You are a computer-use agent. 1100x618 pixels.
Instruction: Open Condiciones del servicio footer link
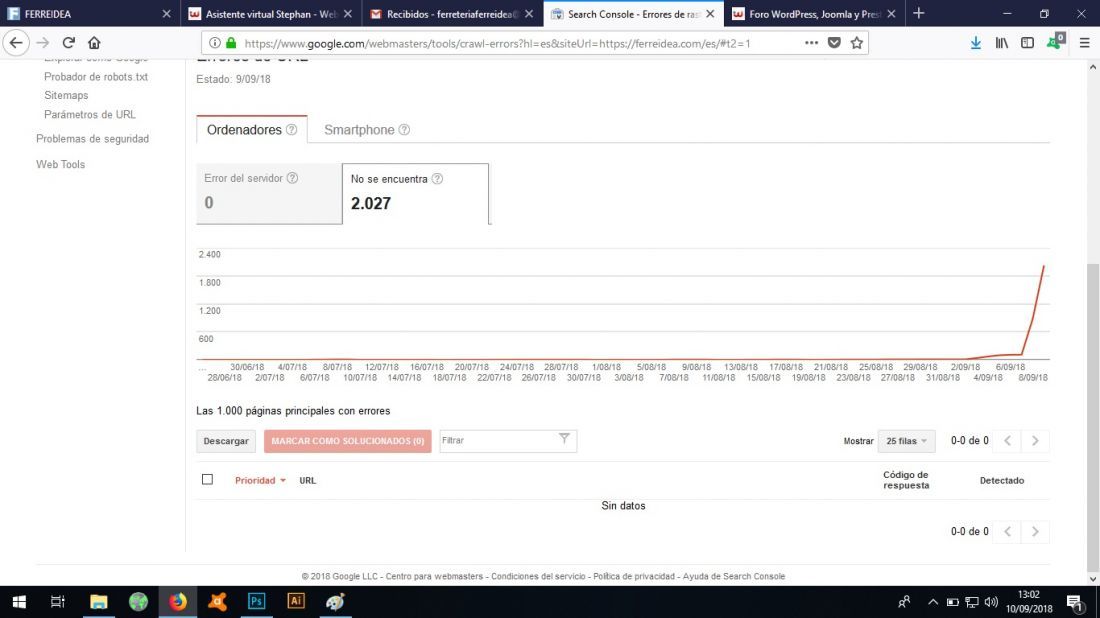pos(538,576)
